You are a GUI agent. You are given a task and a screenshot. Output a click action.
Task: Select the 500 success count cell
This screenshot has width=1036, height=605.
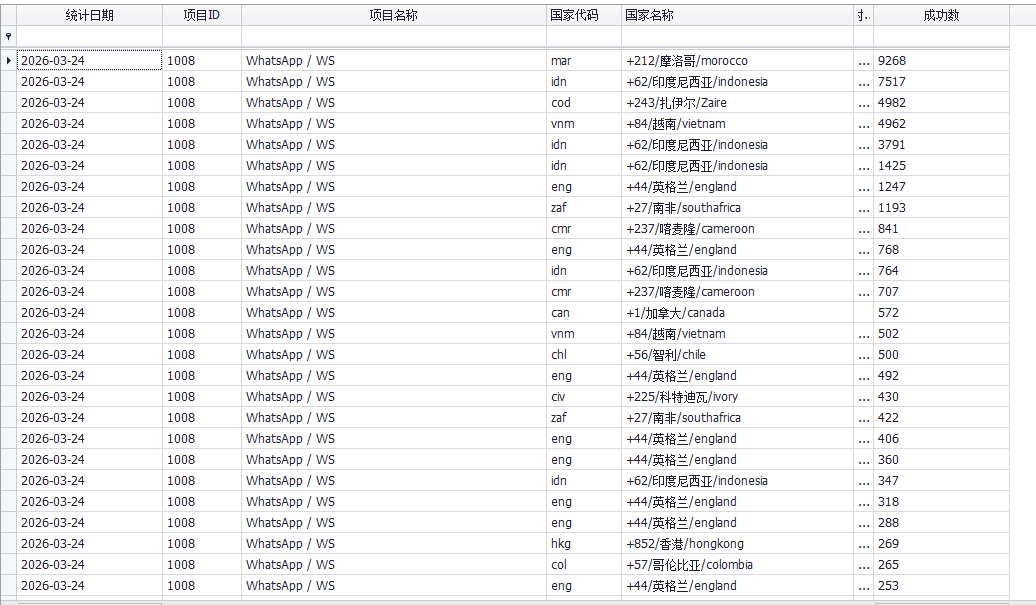coord(941,355)
